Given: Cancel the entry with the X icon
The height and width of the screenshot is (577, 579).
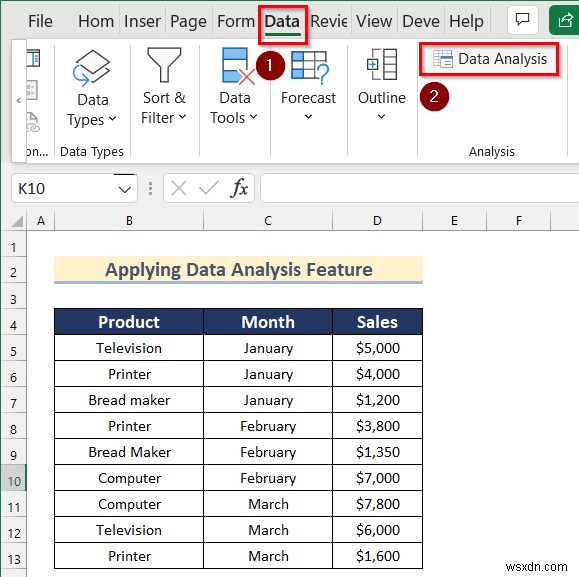Looking at the screenshot, I should tap(179, 188).
